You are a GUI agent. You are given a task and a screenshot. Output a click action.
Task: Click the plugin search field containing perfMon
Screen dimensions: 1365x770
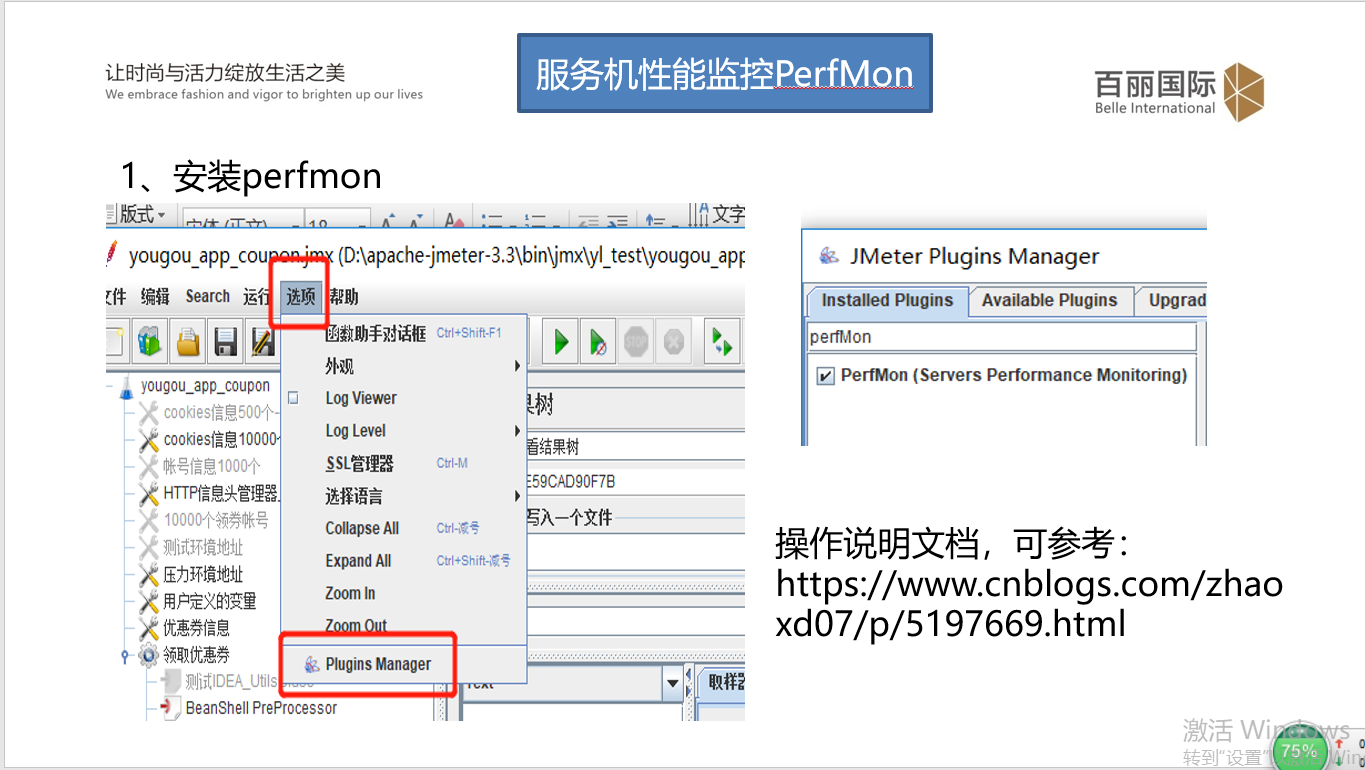[1002, 337]
